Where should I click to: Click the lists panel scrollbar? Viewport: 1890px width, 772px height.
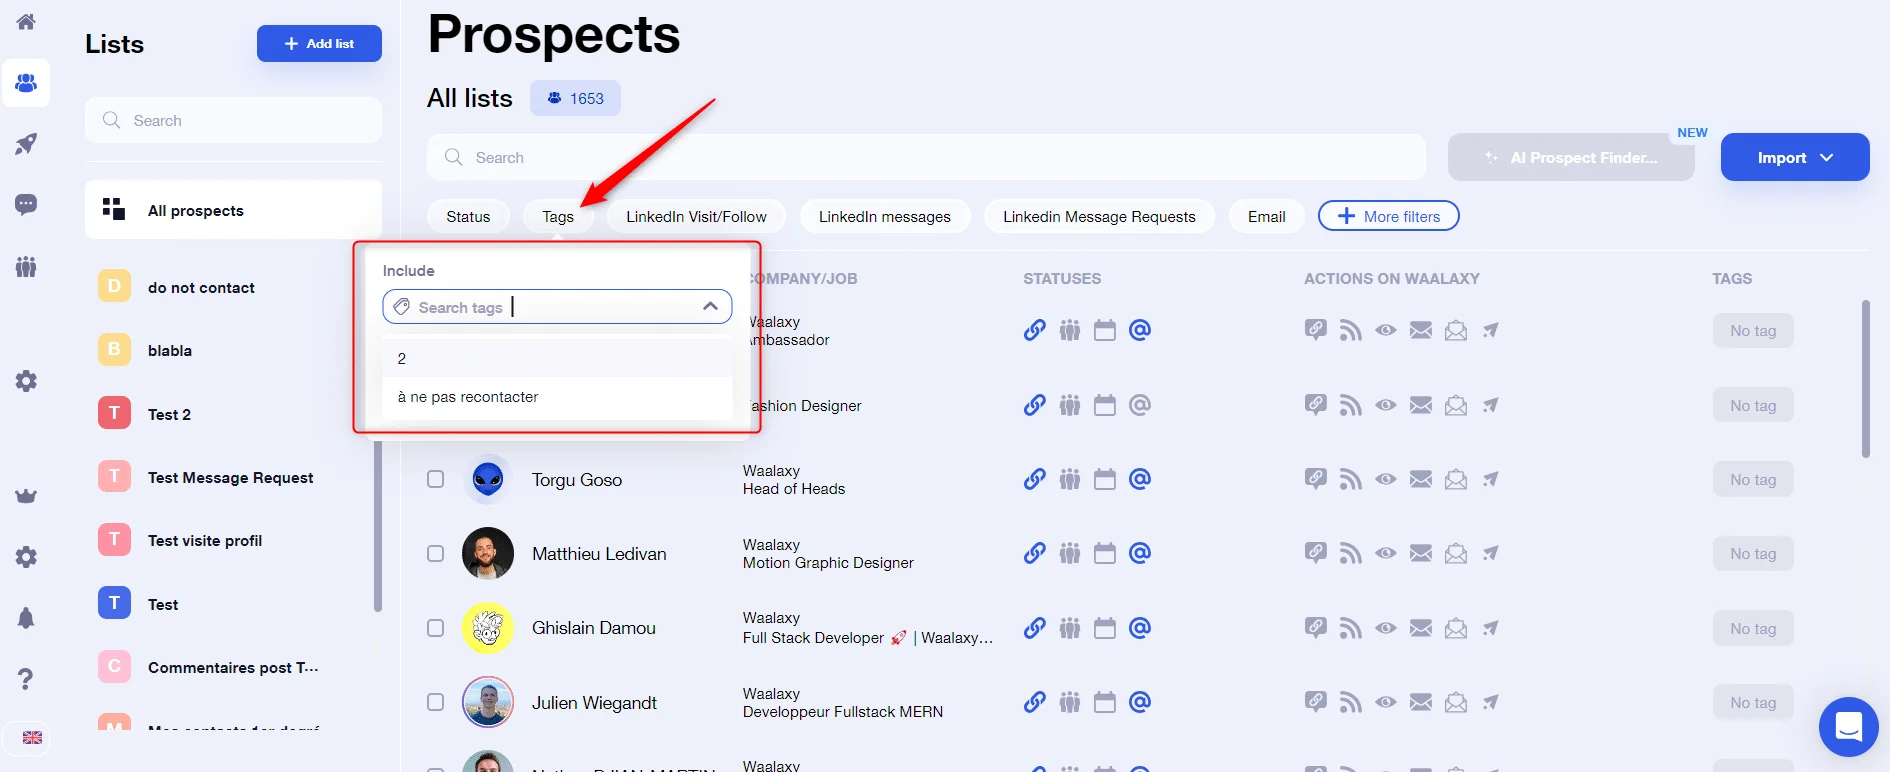click(x=377, y=526)
